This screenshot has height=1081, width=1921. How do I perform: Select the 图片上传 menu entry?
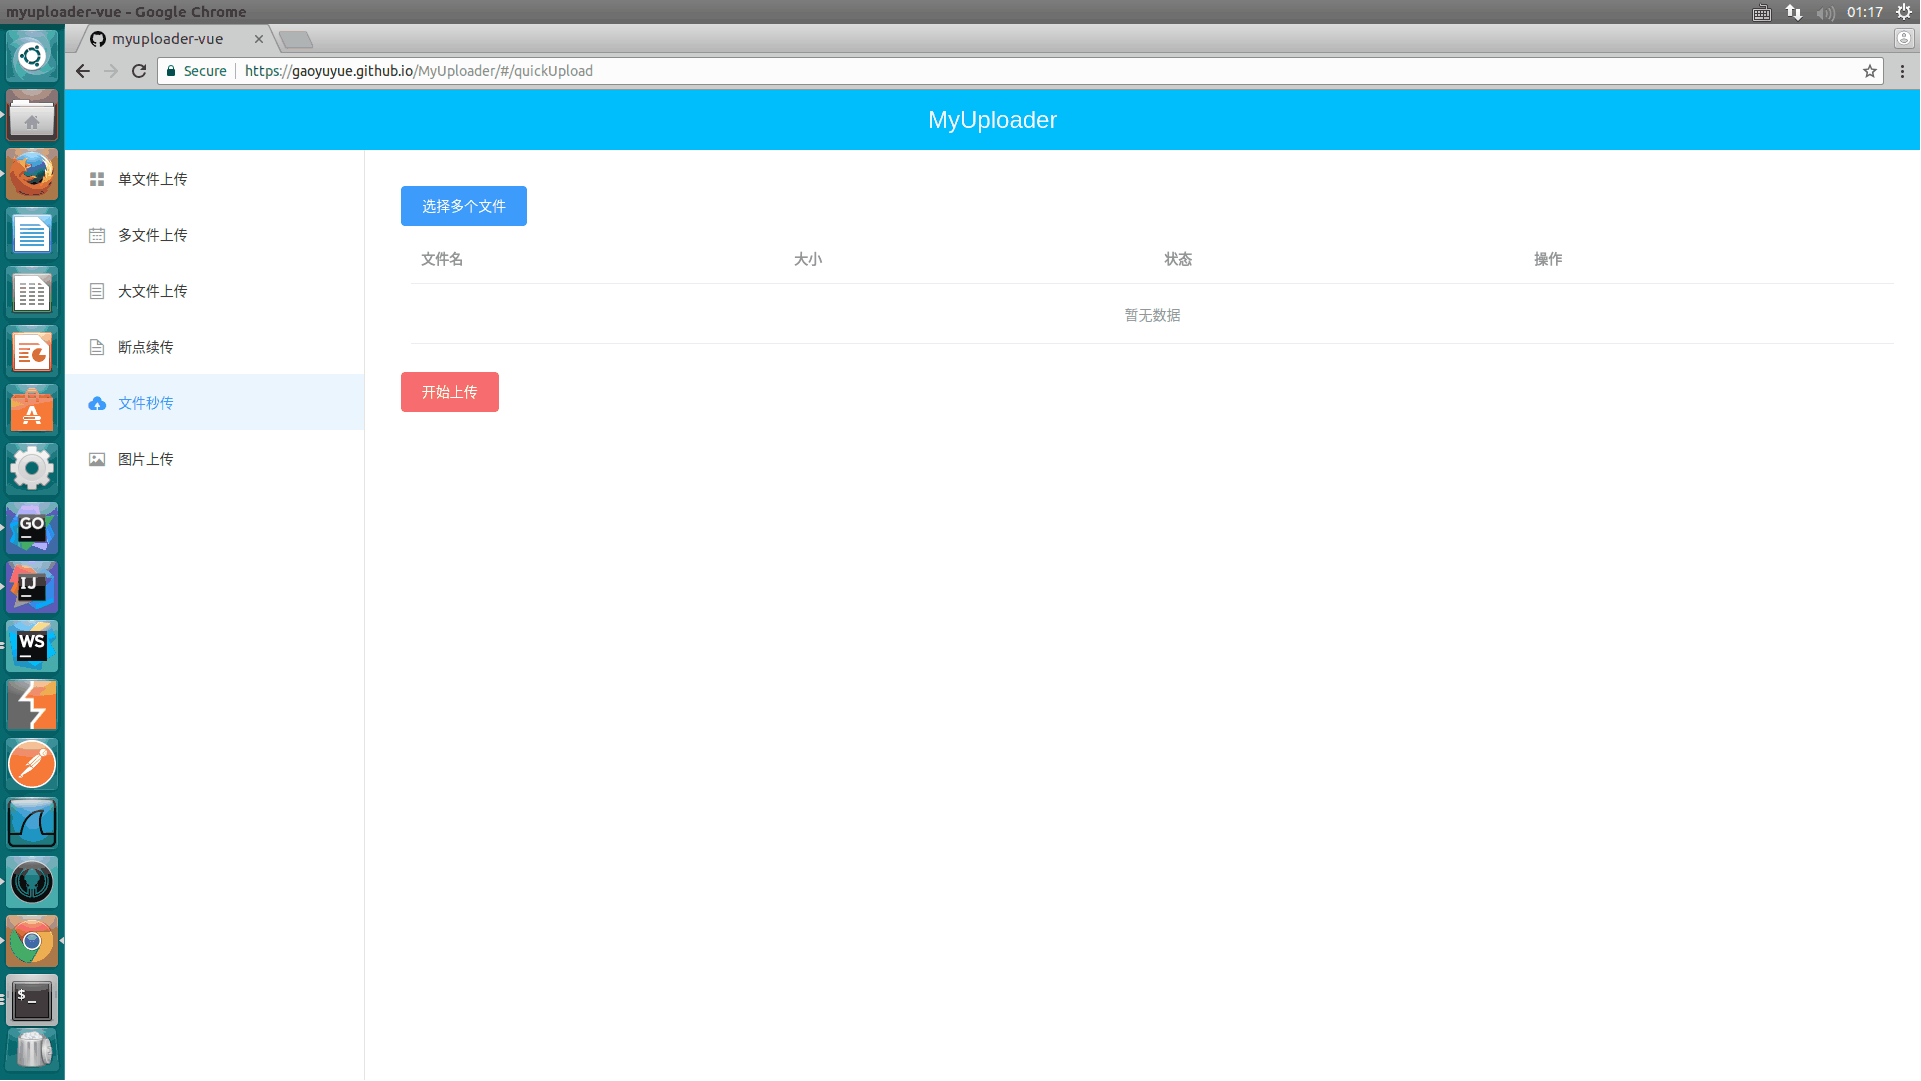(x=145, y=459)
